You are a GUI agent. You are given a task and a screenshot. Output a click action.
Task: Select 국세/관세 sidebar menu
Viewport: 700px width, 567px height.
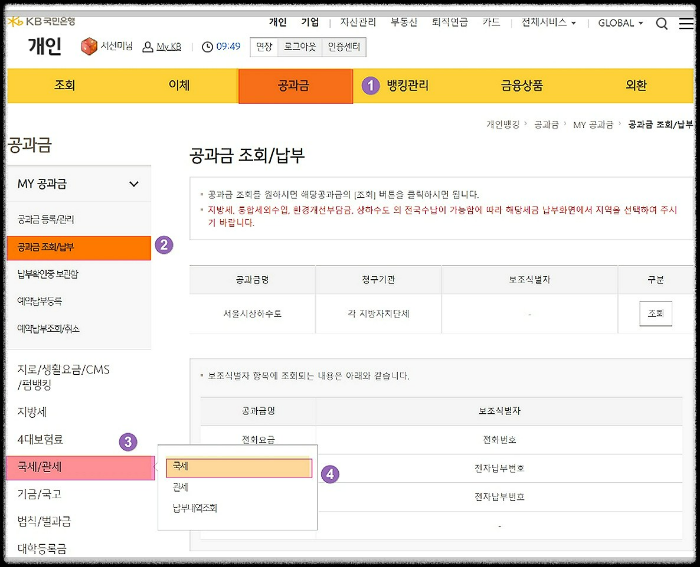click(80, 468)
